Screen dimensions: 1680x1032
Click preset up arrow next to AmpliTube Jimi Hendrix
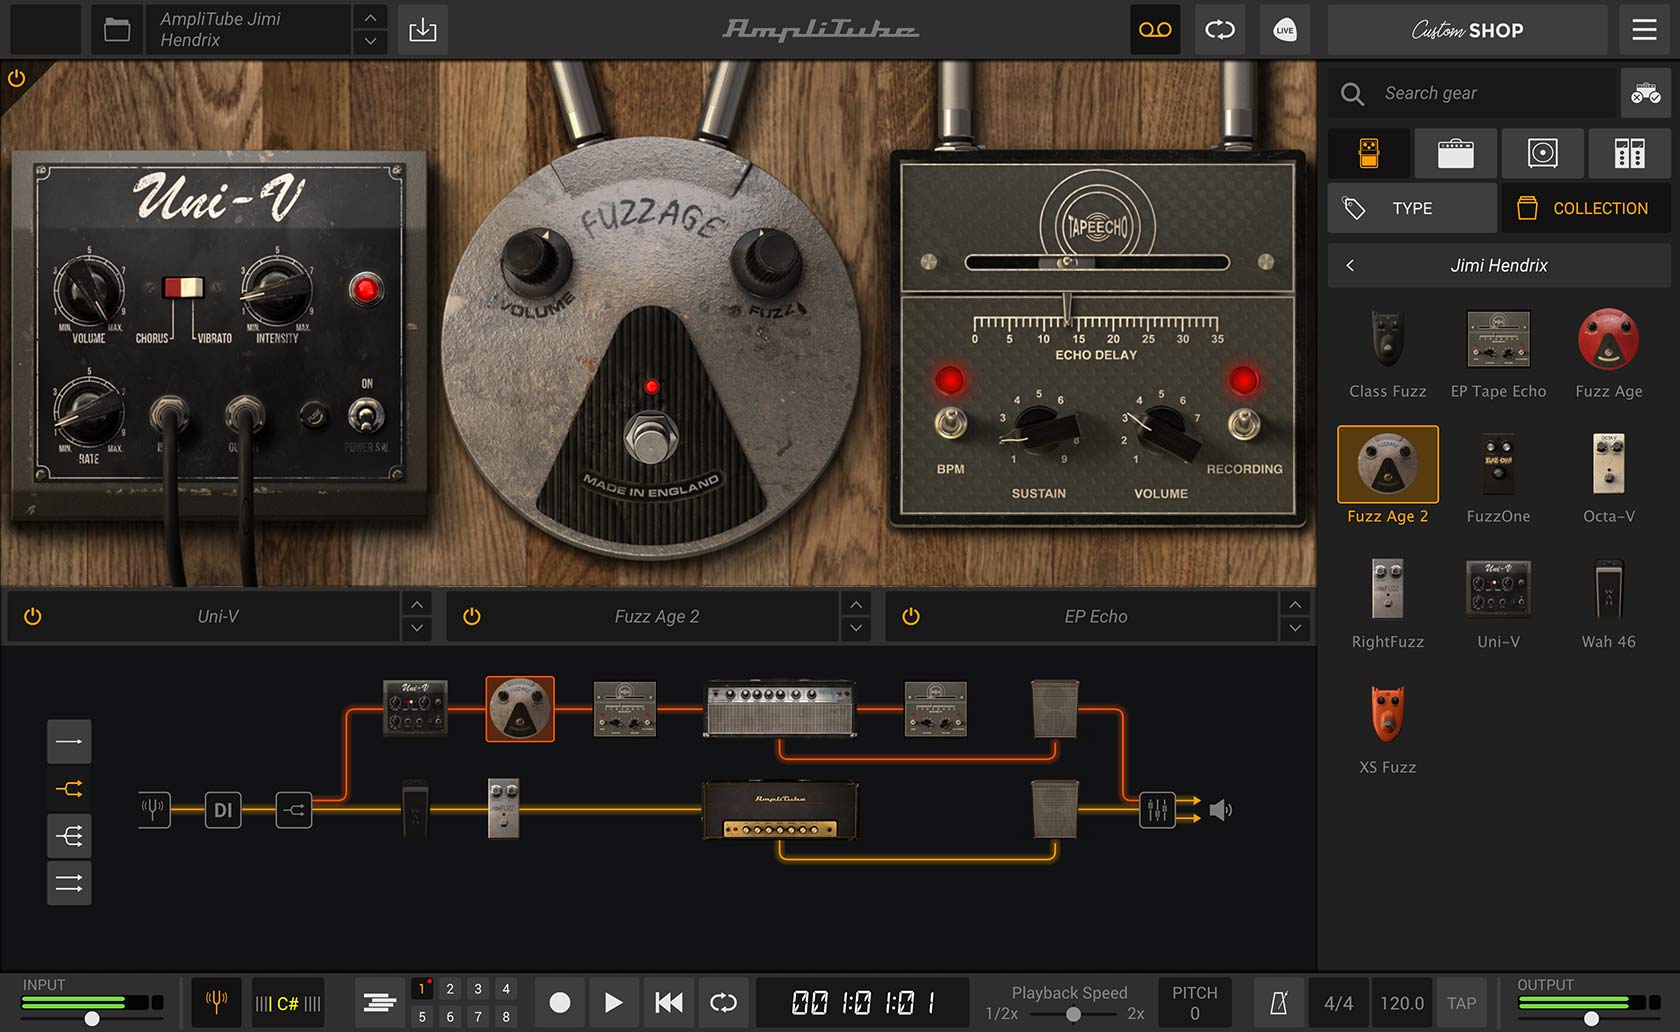pos(370,18)
